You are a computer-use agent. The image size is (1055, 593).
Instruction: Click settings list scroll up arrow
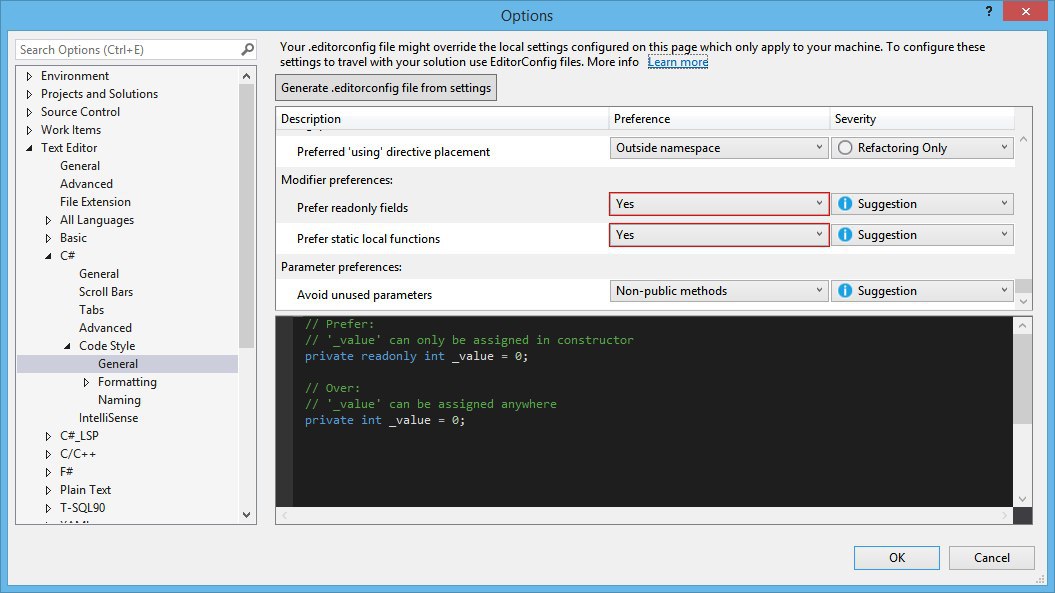click(x=1023, y=139)
